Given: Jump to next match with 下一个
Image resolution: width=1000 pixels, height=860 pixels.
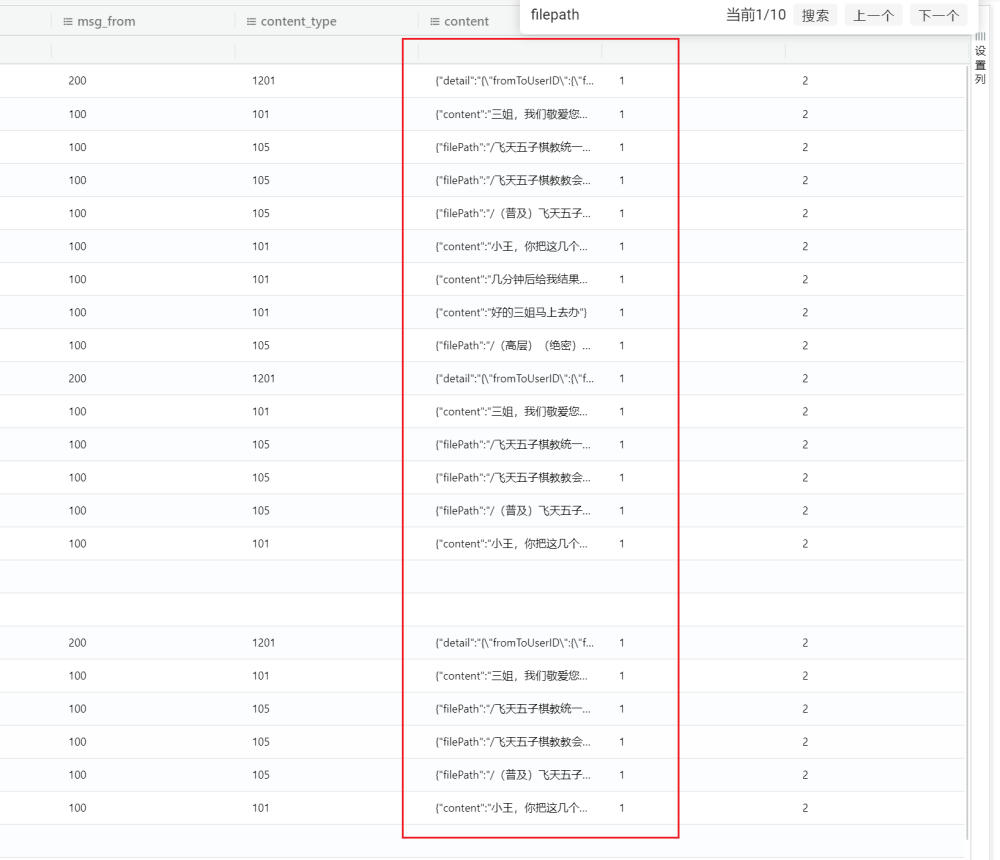Looking at the screenshot, I should pyautogui.click(x=938, y=15).
